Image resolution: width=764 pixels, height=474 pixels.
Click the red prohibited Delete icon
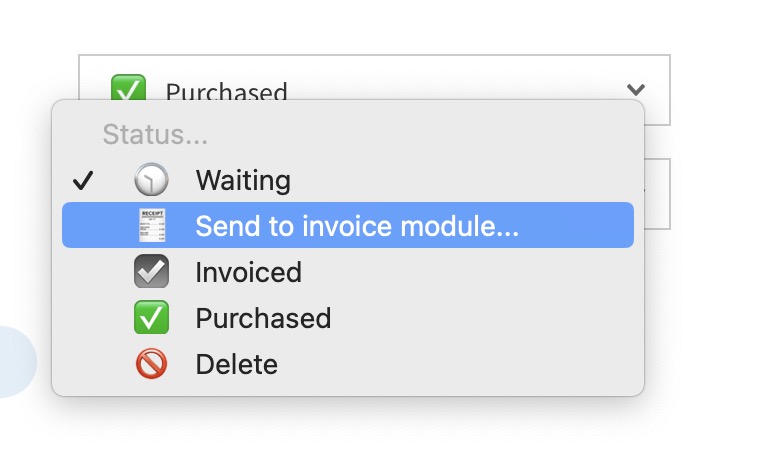pos(152,364)
